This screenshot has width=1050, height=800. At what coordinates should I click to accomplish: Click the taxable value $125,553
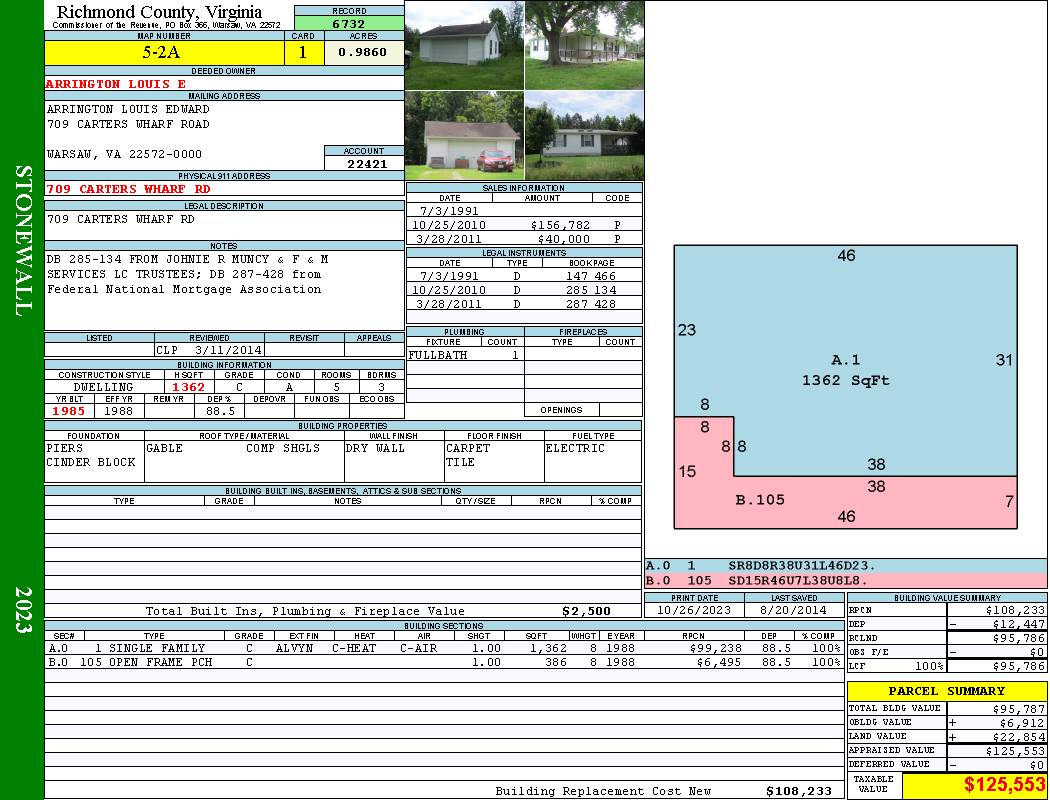coord(974,786)
